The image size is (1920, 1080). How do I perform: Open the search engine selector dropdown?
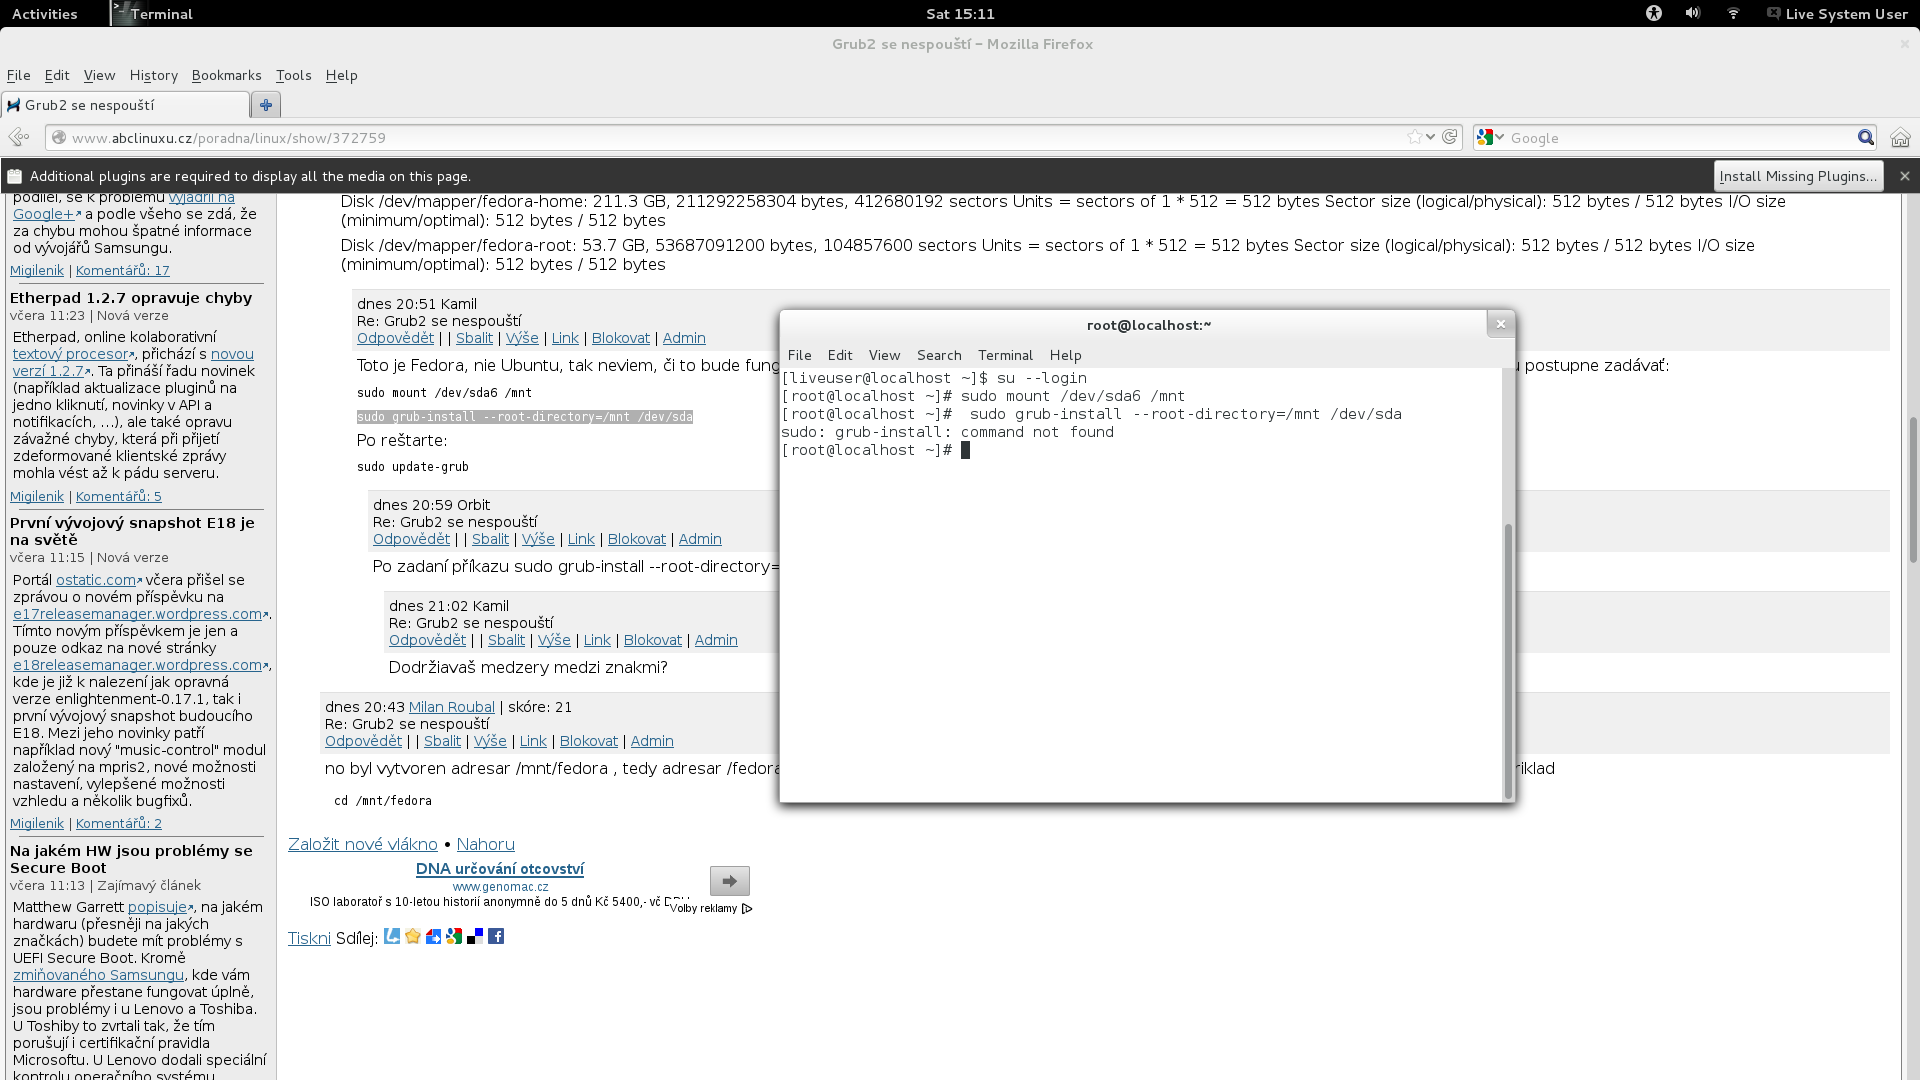1490,137
